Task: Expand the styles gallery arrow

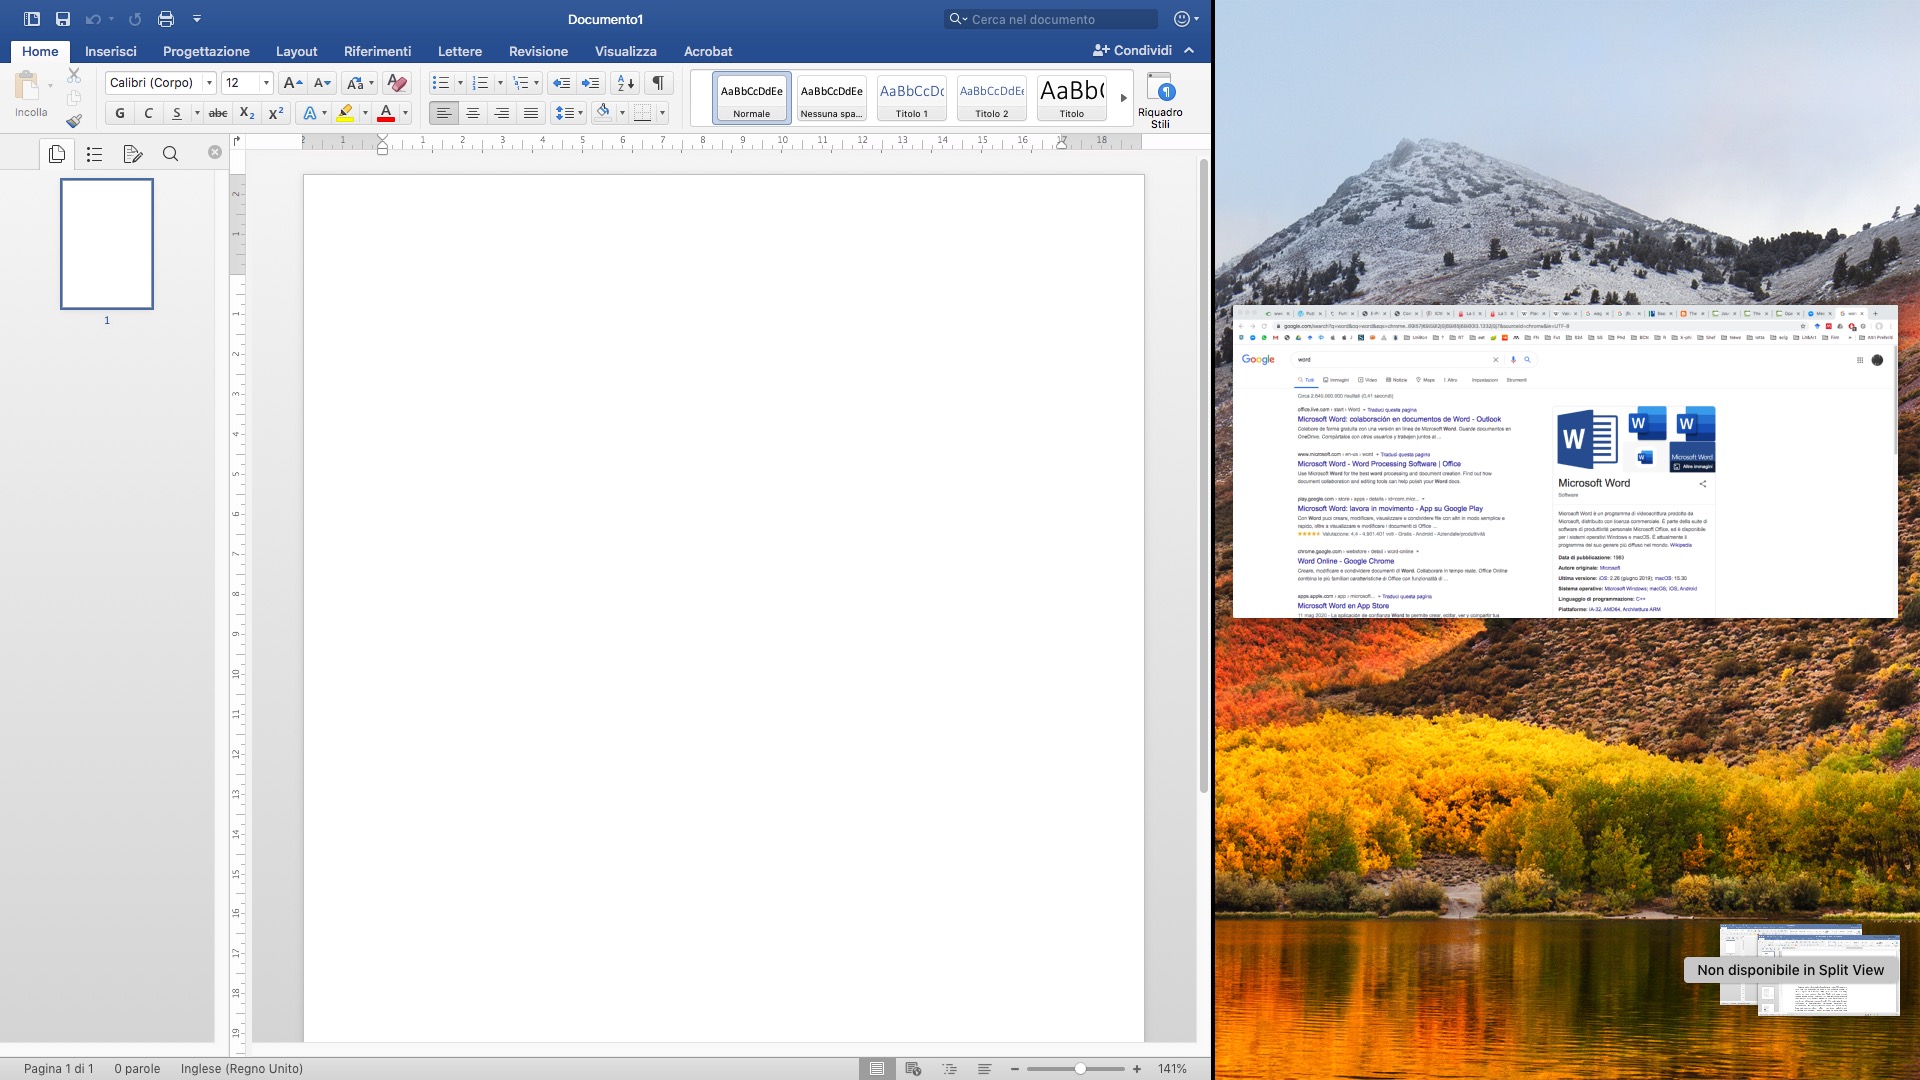Action: [1123, 98]
